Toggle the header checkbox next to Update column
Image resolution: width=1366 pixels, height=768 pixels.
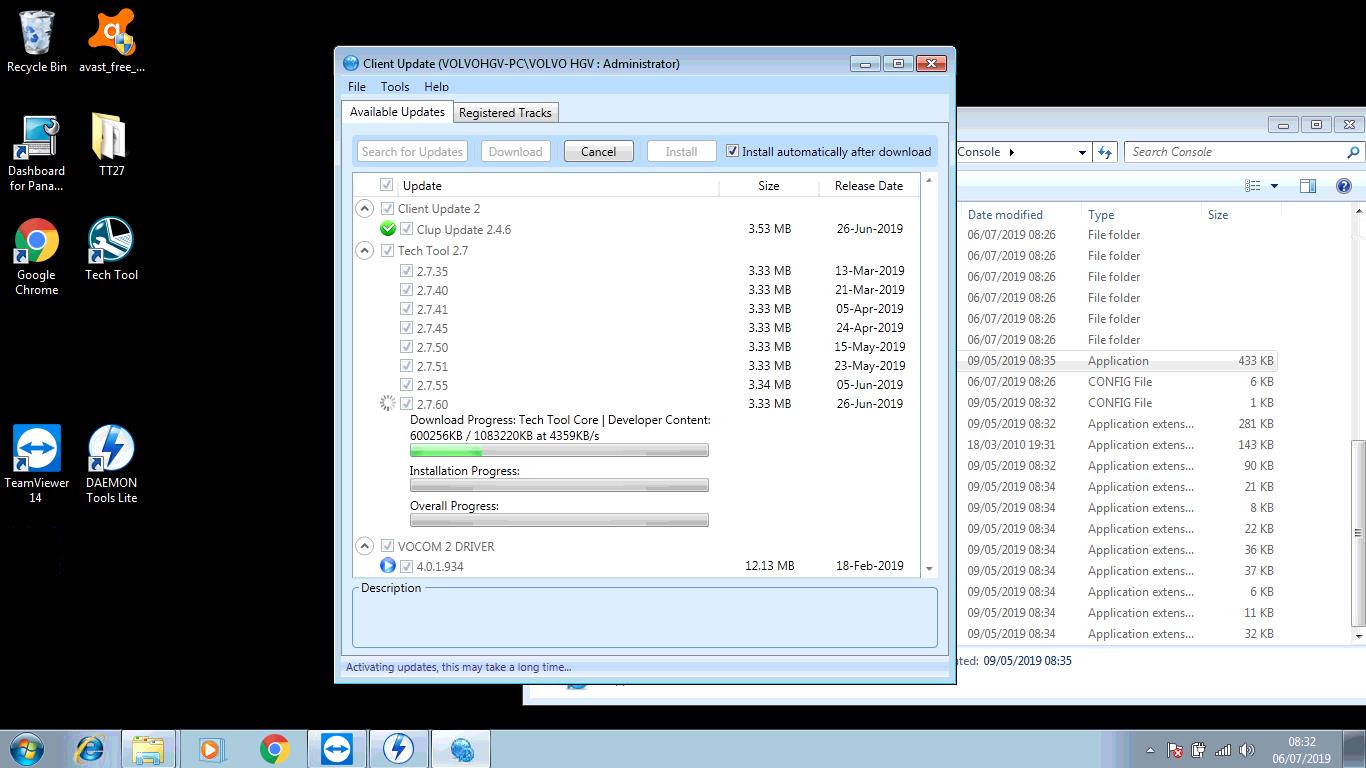386,185
